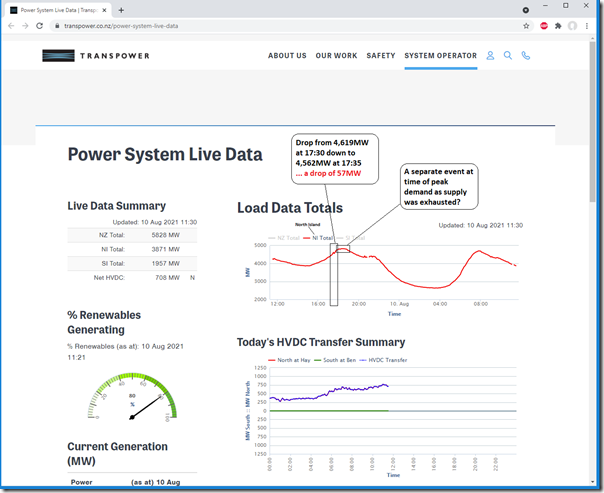Open the user account icon
The width and height of the screenshot is (604, 493).
click(490, 56)
